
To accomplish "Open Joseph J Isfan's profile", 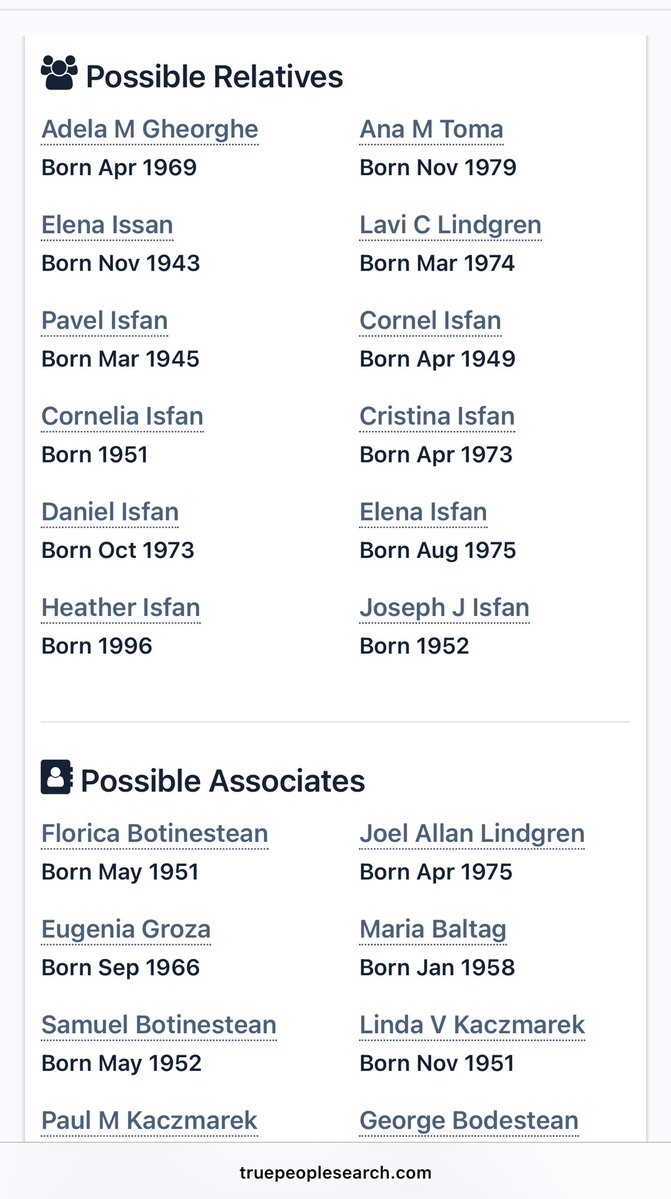I will tap(444, 608).
